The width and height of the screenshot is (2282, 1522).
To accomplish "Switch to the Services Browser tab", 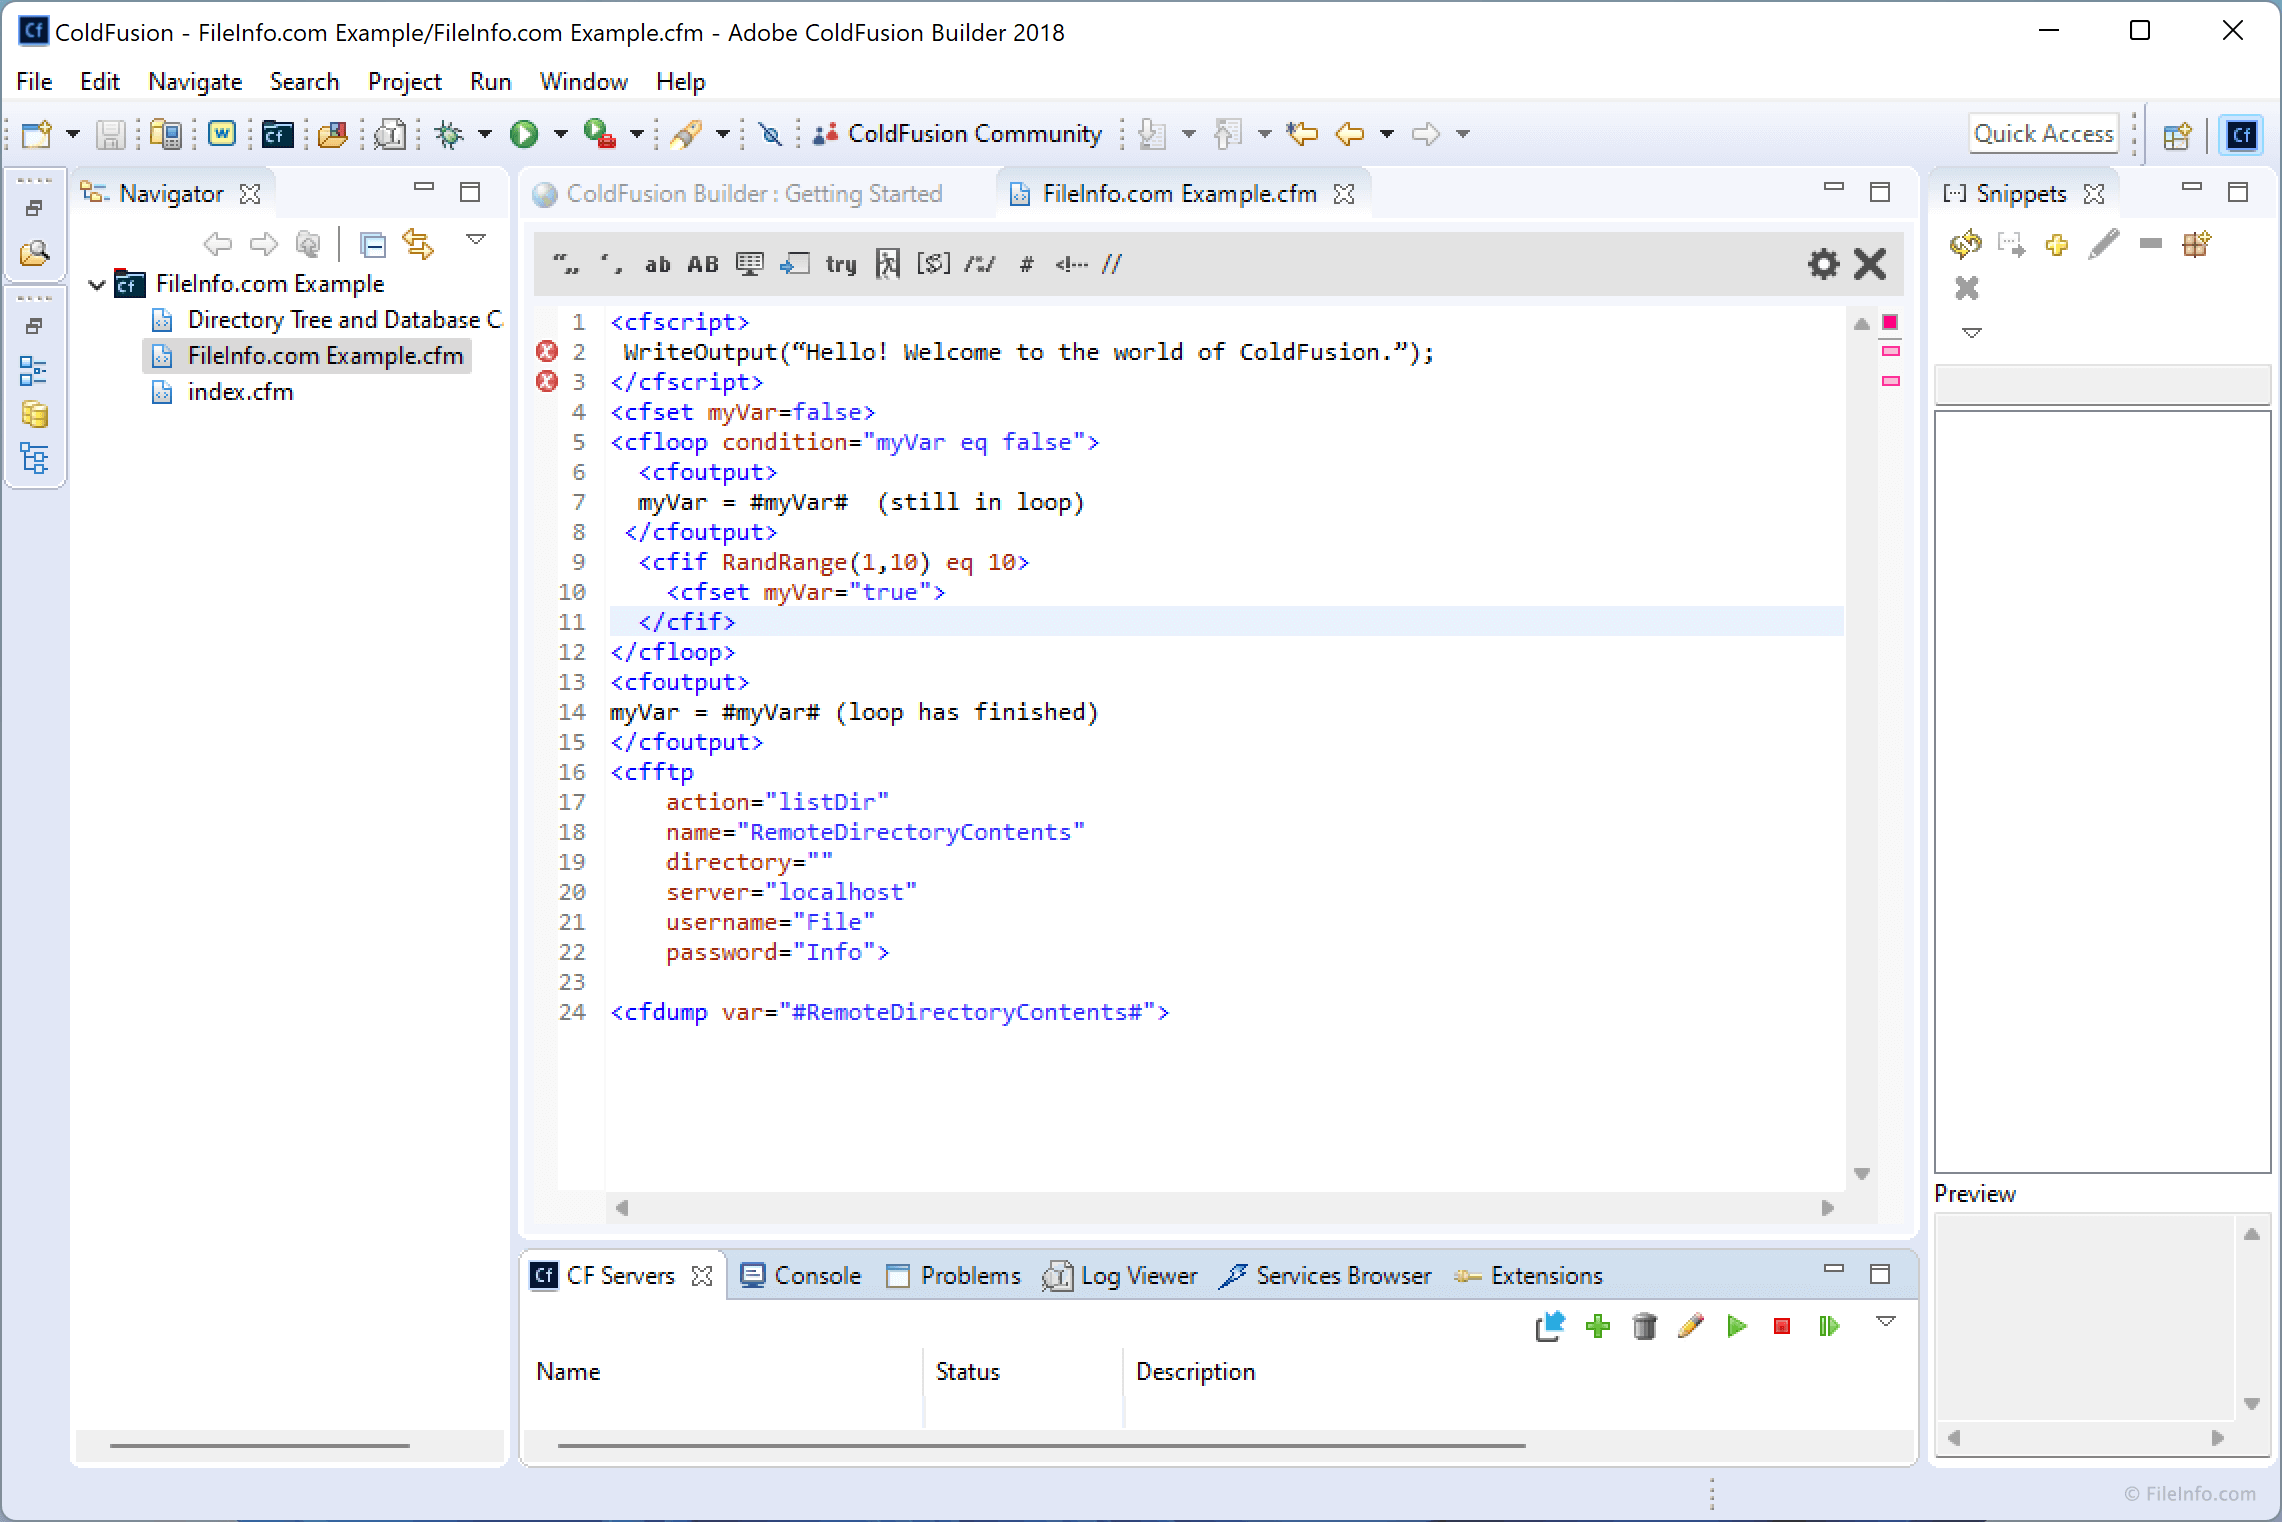I will pos(1326,1276).
